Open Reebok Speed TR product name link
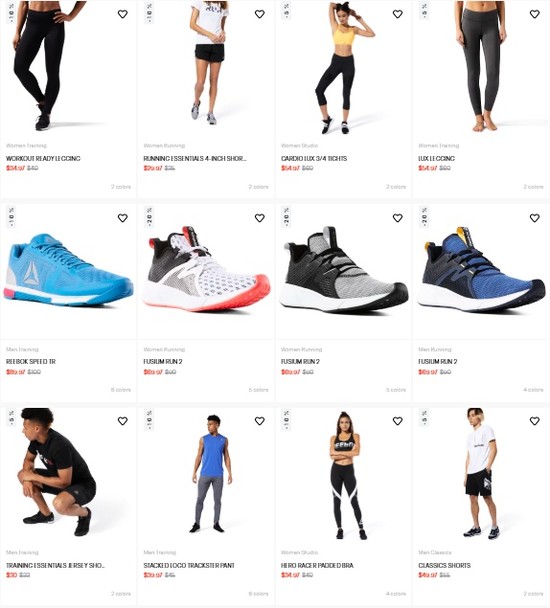The image size is (550, 608). [x=31, y=361]
